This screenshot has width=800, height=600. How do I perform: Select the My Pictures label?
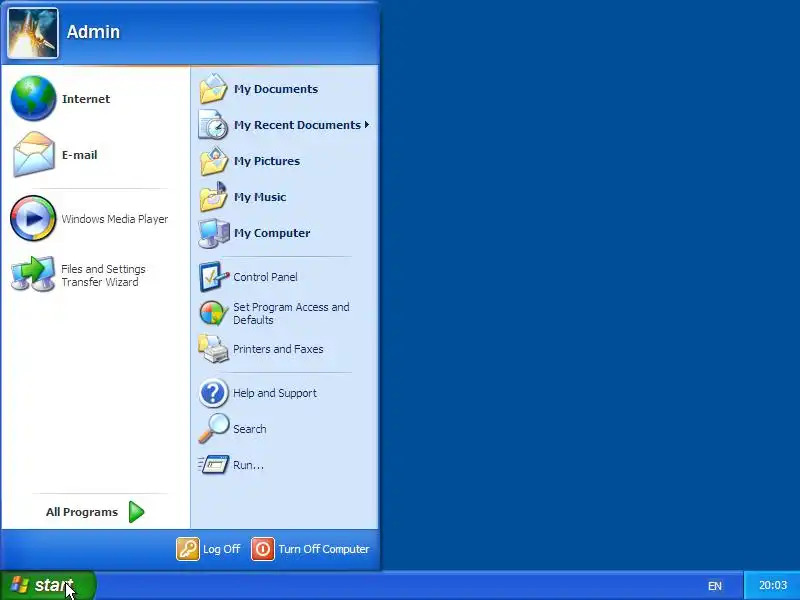point(266,161)
